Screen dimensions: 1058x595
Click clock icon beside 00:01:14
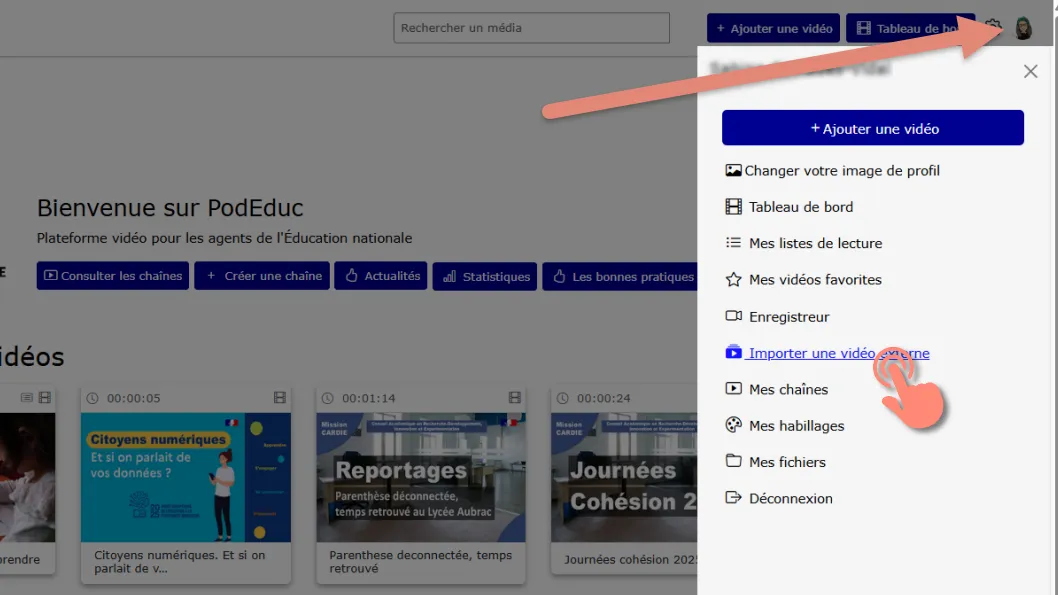(327, 399)
